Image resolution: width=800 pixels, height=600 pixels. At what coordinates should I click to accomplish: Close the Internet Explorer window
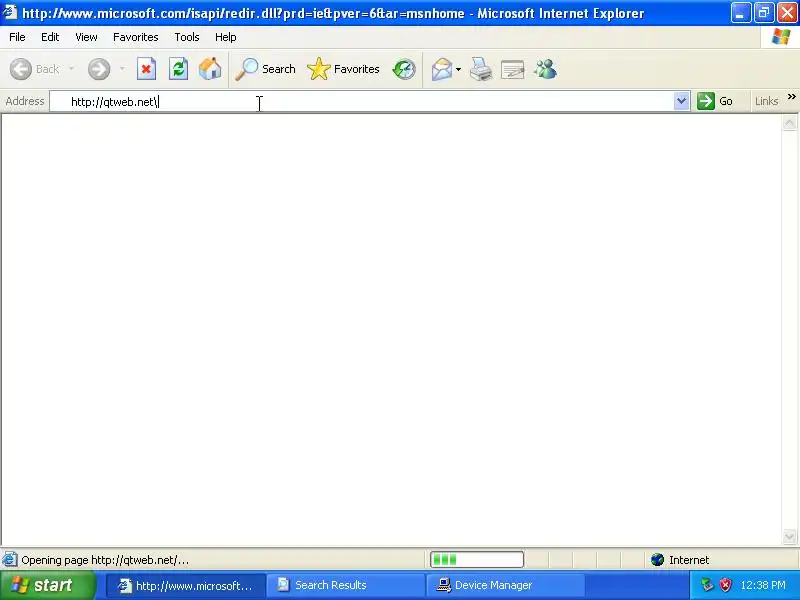(787, 13)
